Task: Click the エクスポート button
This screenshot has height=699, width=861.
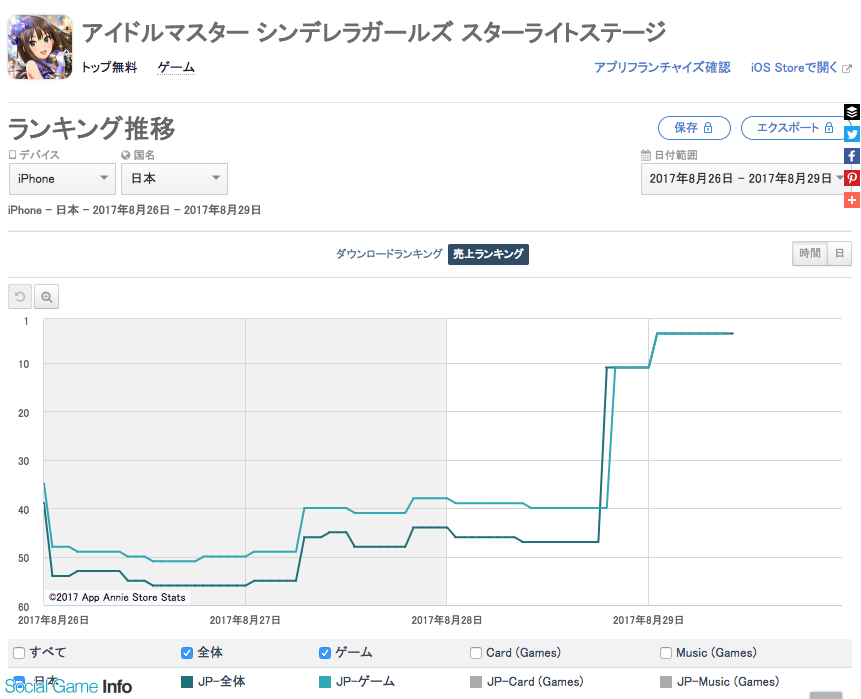Action: (x=795, y=128)
